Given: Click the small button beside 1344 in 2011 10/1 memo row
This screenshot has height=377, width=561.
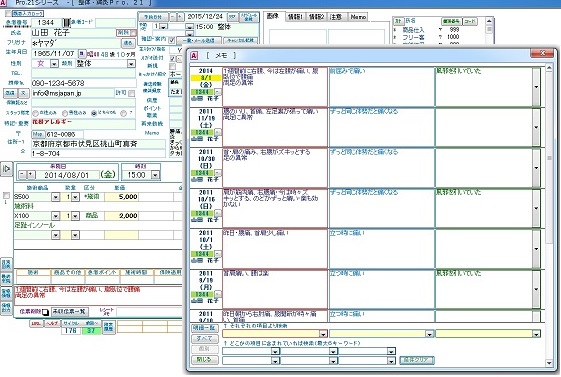Looking at the screenshot, I should pos(217,254).
